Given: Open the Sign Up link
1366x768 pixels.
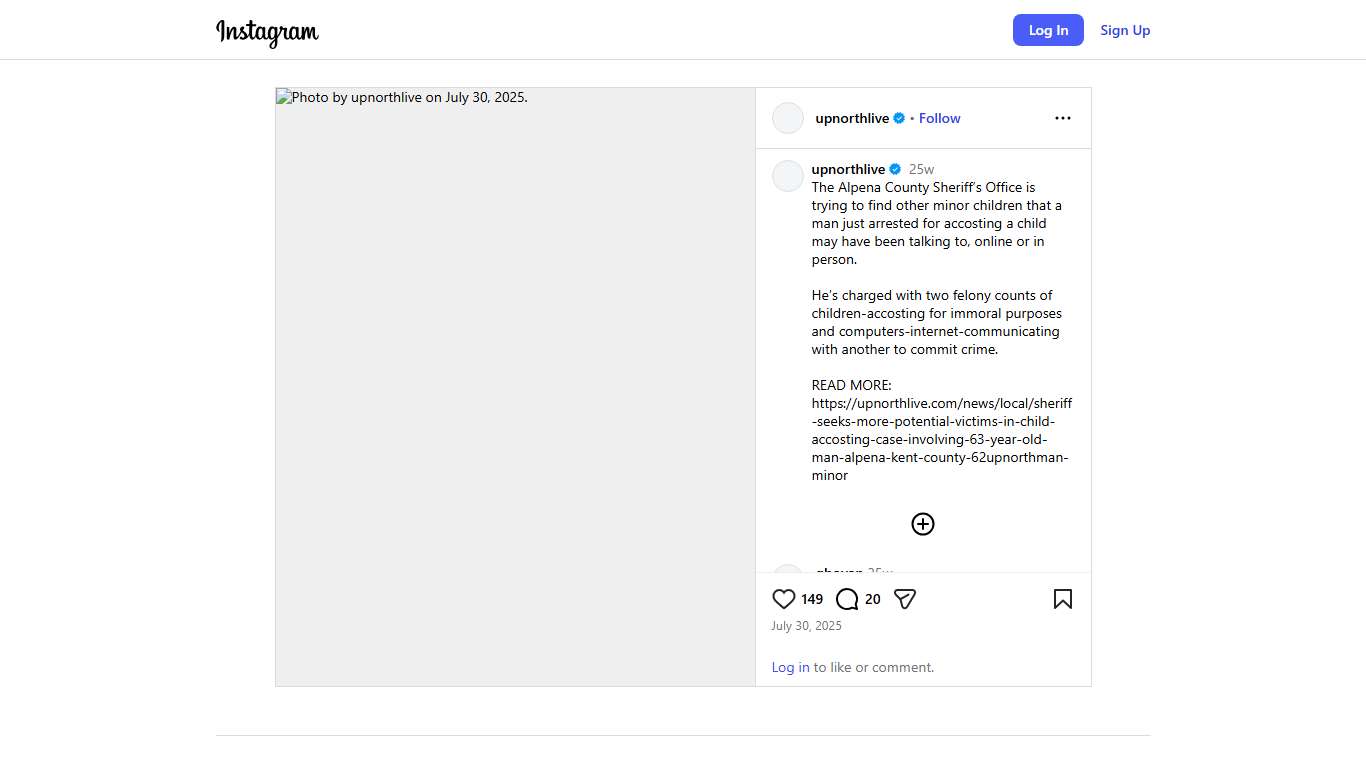Looking at the screenshot, I should pyautogui.click(x=1125, y=30).
